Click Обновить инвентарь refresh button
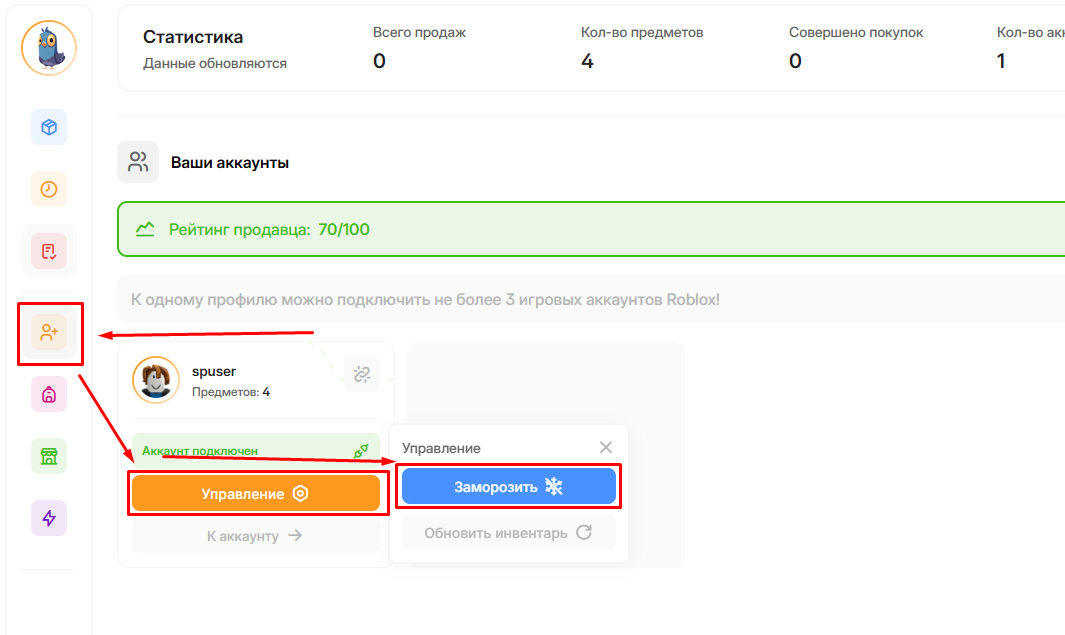The image size is (1065, 635). coord(508,533)
